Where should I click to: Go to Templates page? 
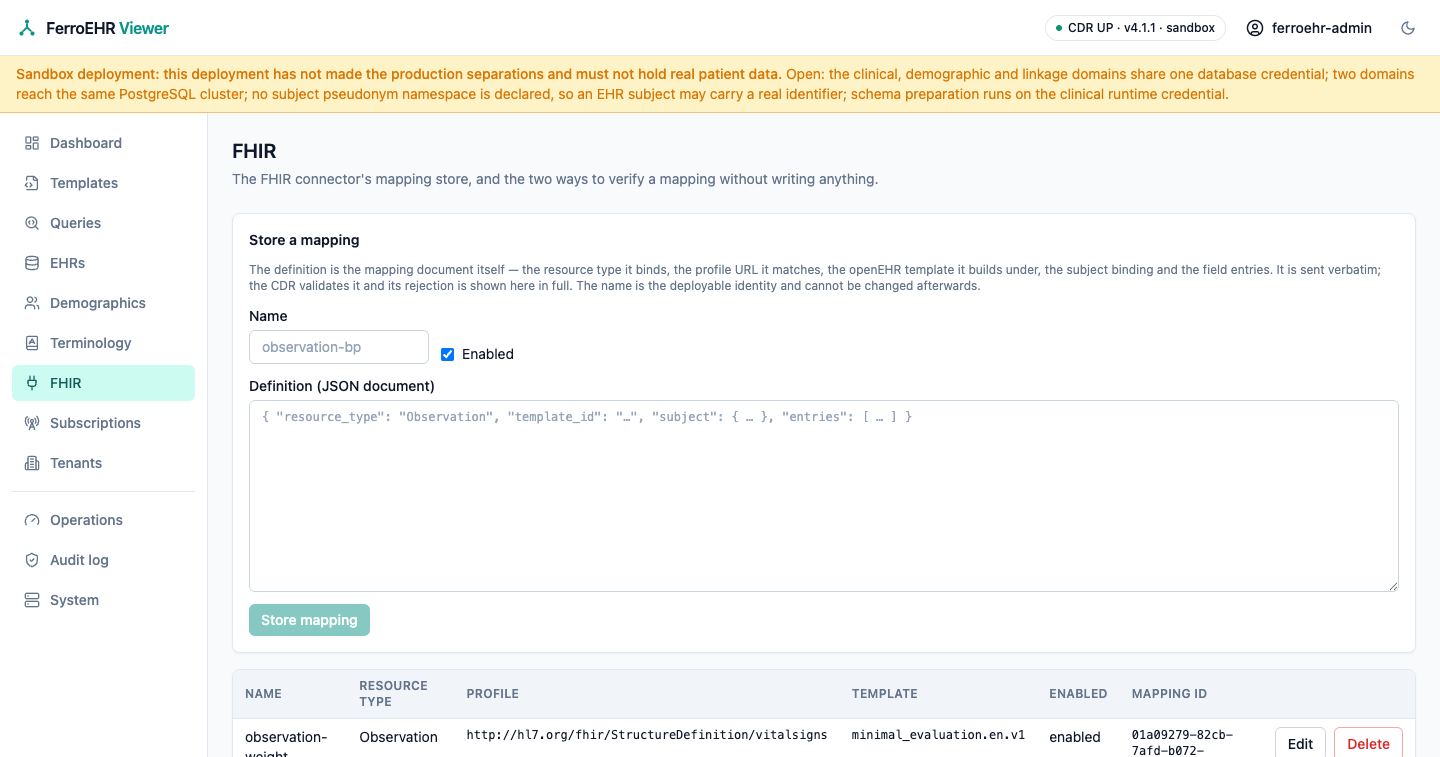click(x=103, y=183)
